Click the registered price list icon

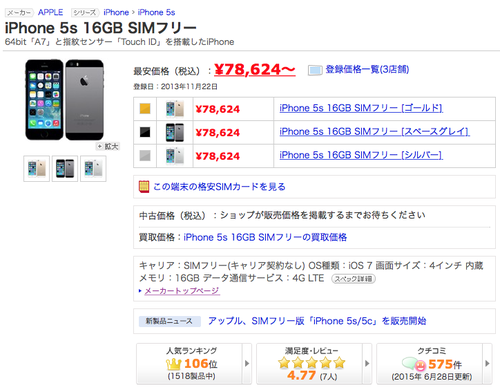coord(315,70)
